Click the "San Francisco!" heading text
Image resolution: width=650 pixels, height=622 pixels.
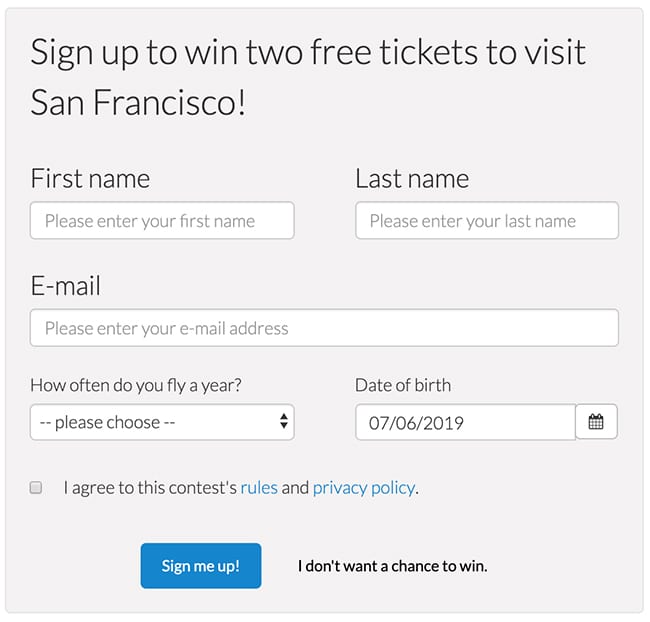coord(138,102)
